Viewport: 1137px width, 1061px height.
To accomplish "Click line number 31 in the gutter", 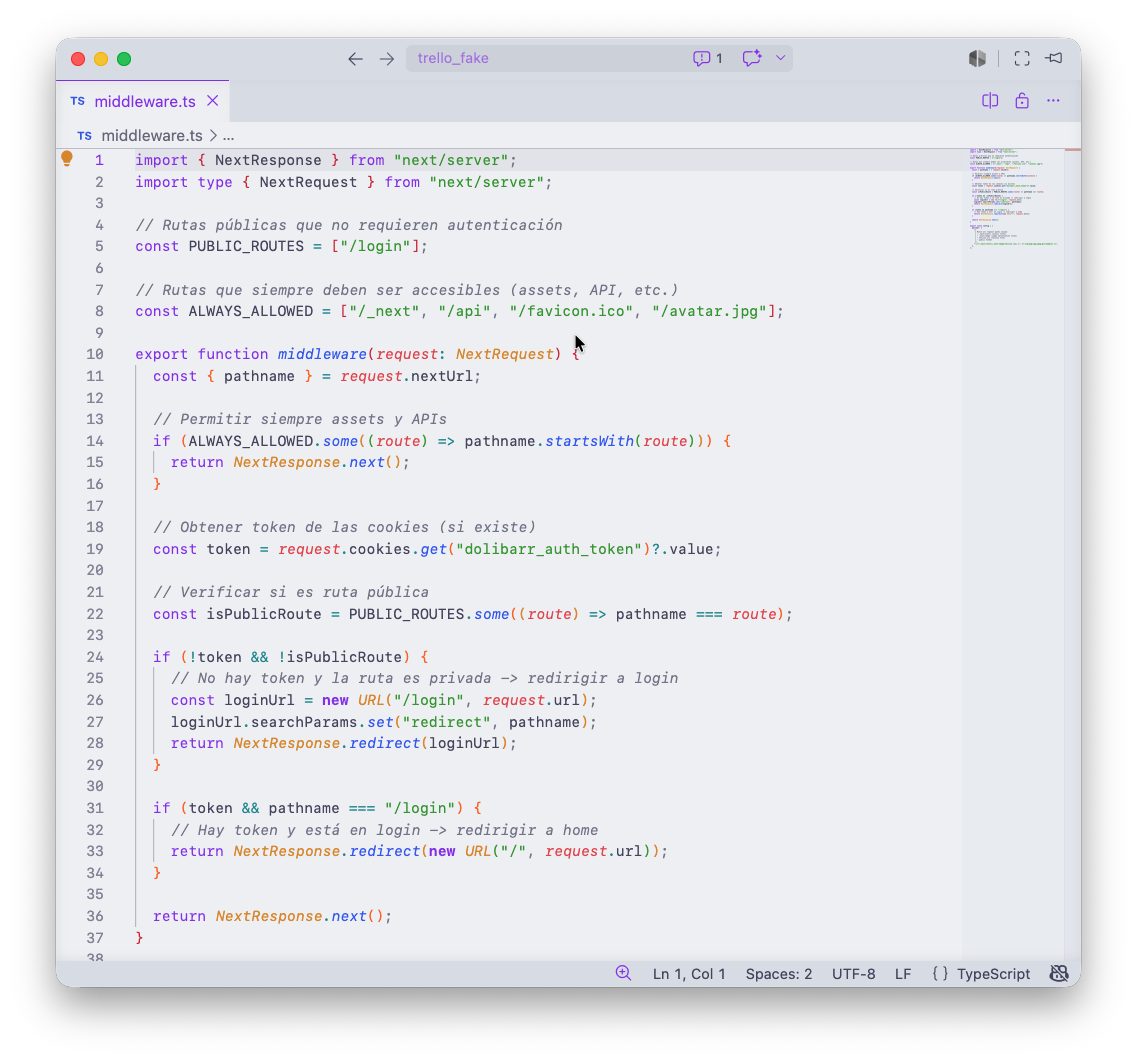I will click(95, 809).
